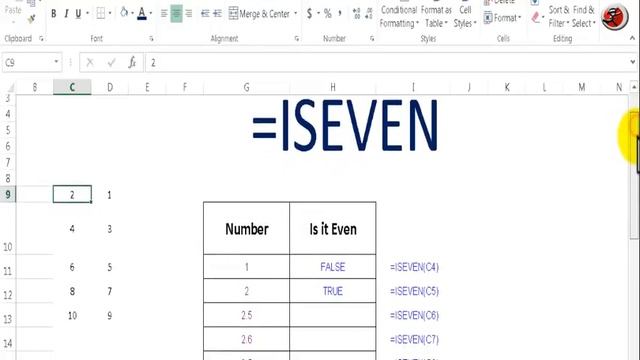Click =ISEVEN(C4) formula text

[414, 267]
